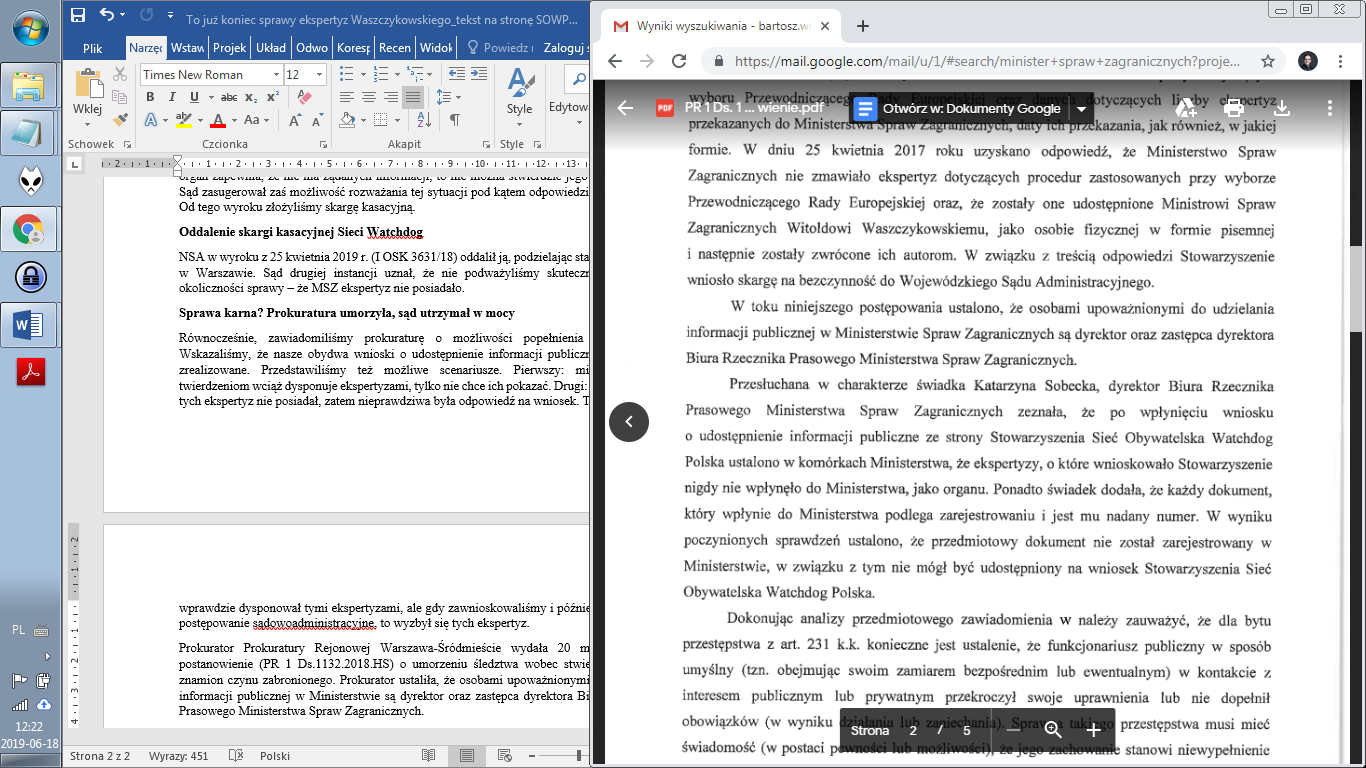
Task: Switch to Read Mode view in the status bar
Action: coord(429,756)
